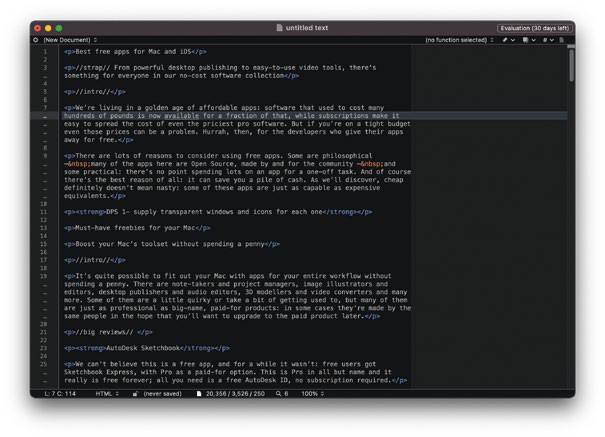Click the vertical scrollbar thumb
The height and width of the screenshot is (437, 605).
pyautogui.click(x=571, y=66)
